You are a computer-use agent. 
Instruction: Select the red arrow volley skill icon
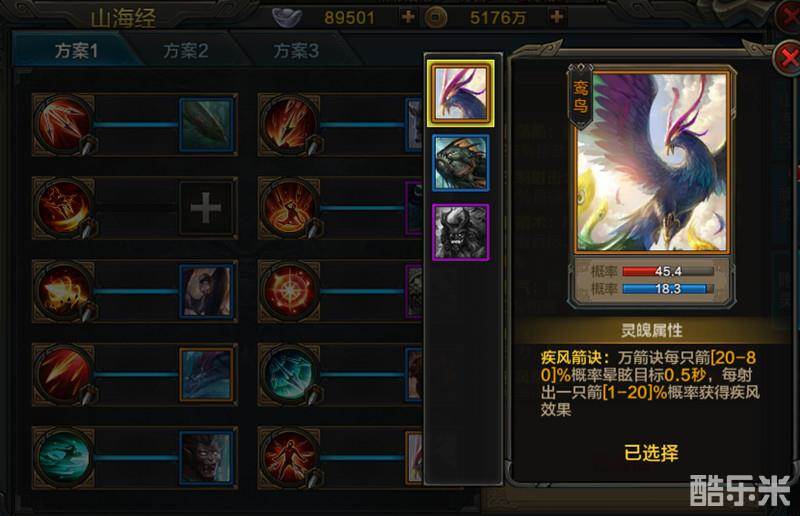point(63,124)
